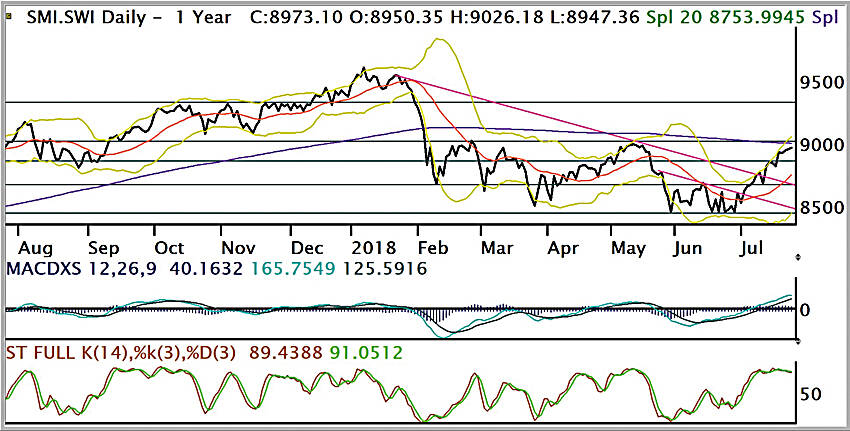
Task: Click the Oct month label on time axis
Action: click(170, 249)
